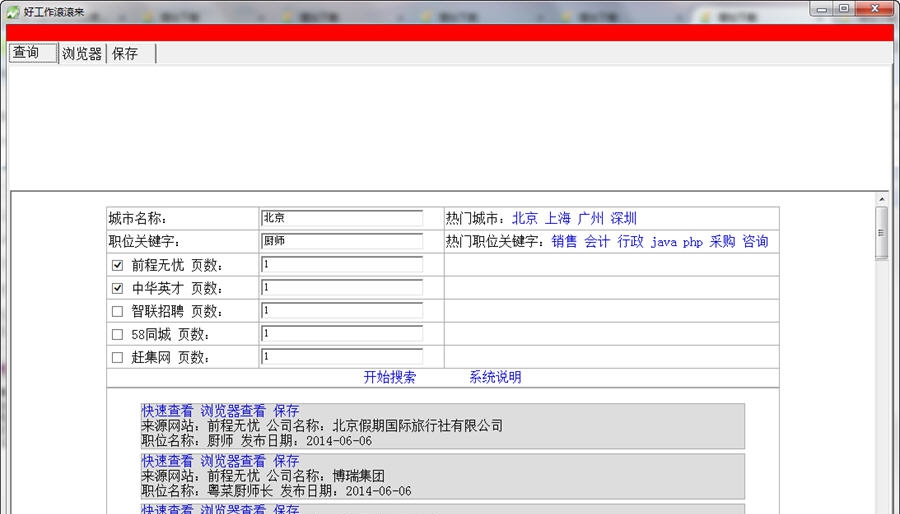Choose hot city 深圳
This screenshot has height=514, width=900.
point(623,218)
